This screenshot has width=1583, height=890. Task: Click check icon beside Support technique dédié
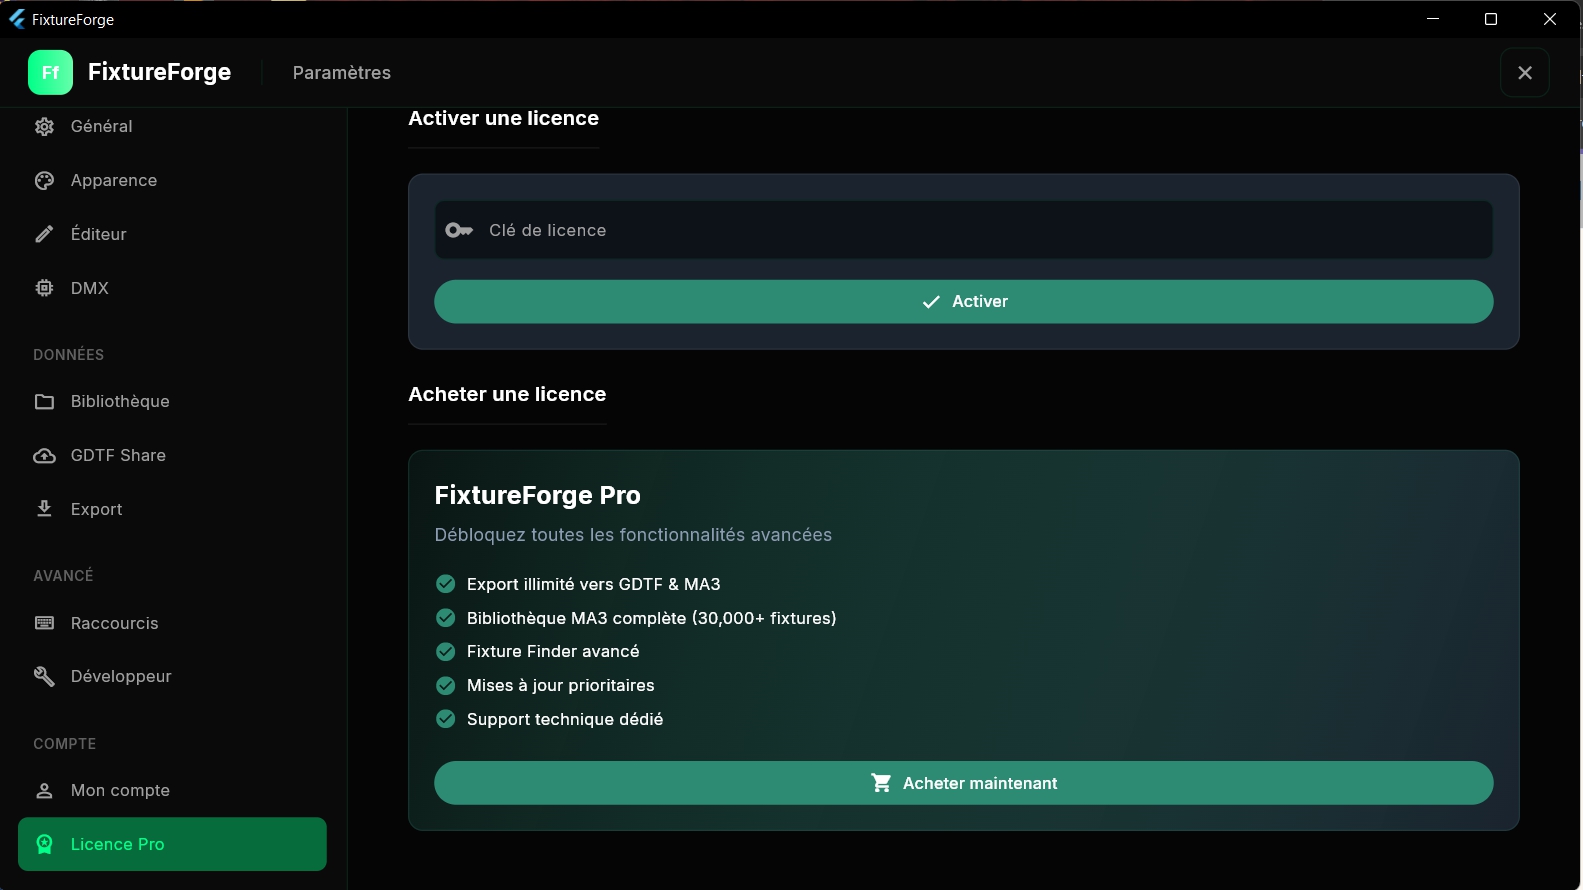click(446, 719)
